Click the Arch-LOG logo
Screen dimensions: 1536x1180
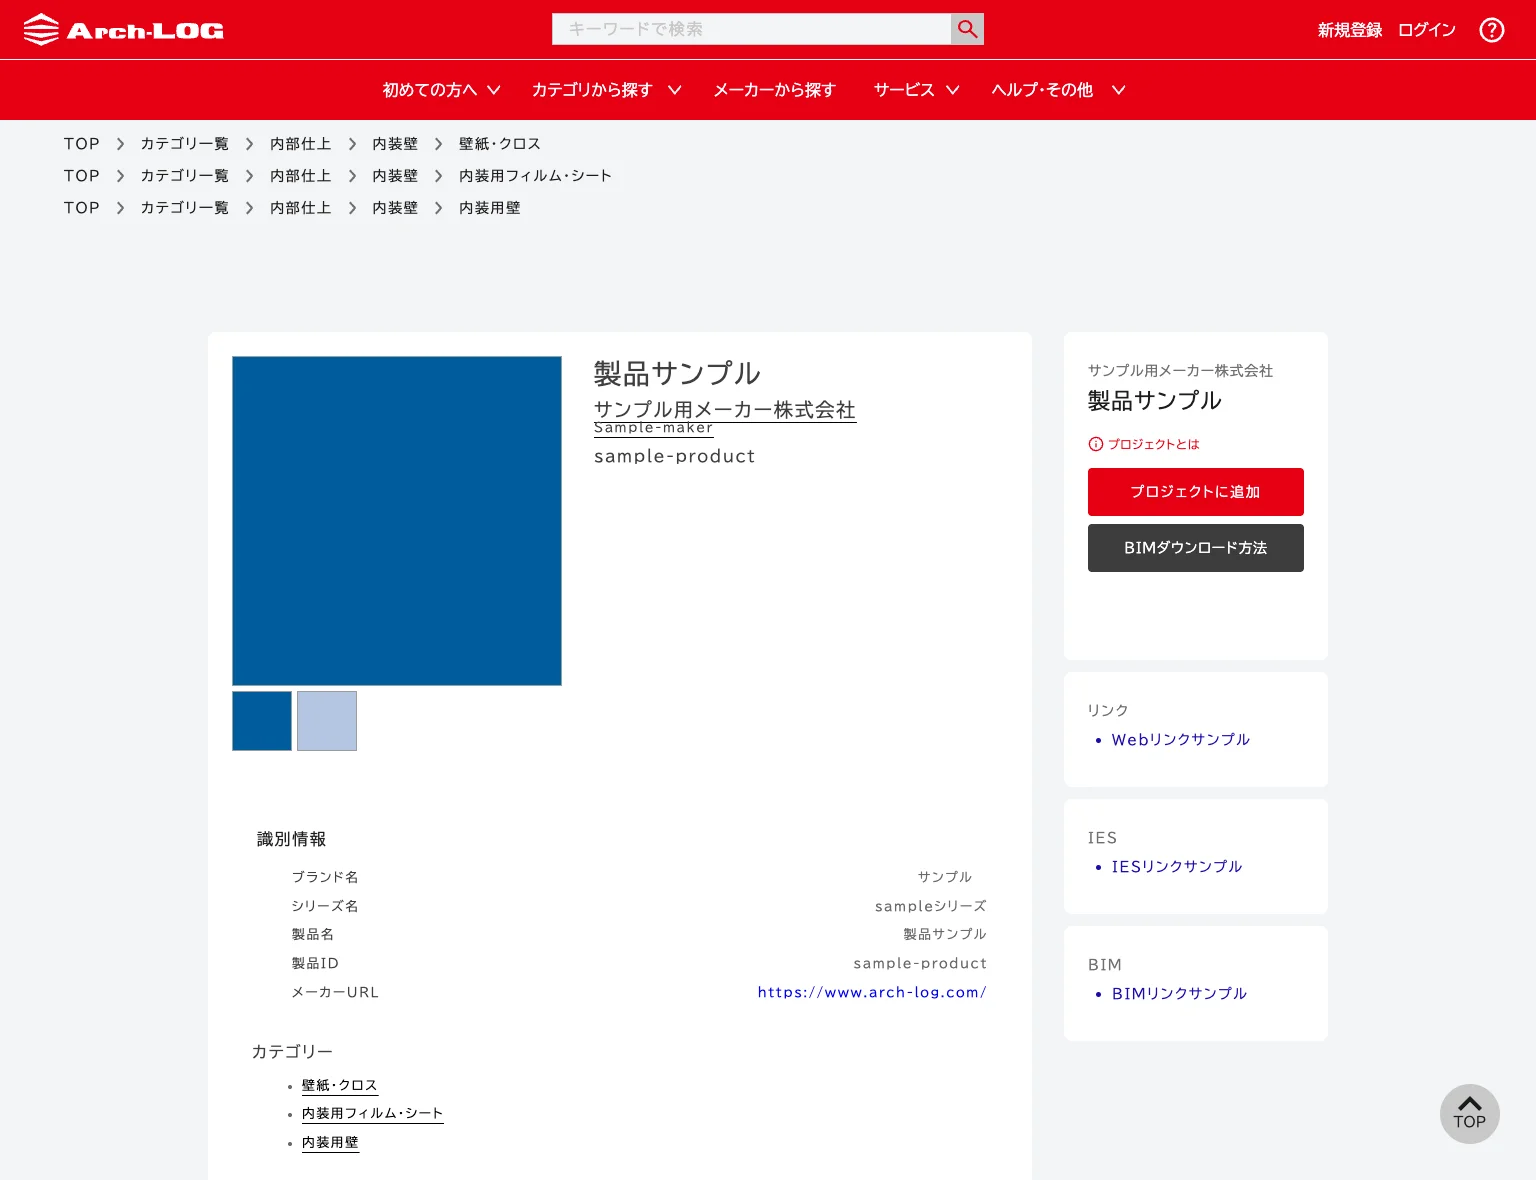123,30
